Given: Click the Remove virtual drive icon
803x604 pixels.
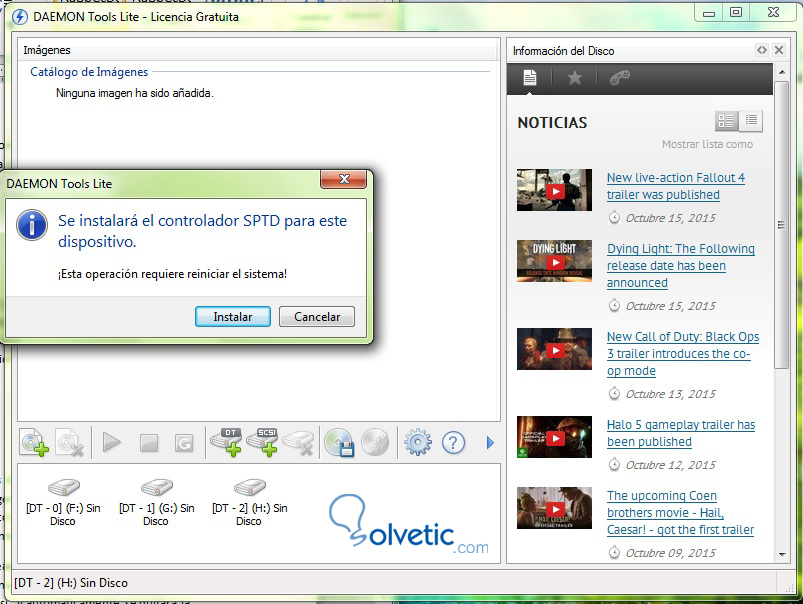Looking at the screenshot, I should [299, 442].
